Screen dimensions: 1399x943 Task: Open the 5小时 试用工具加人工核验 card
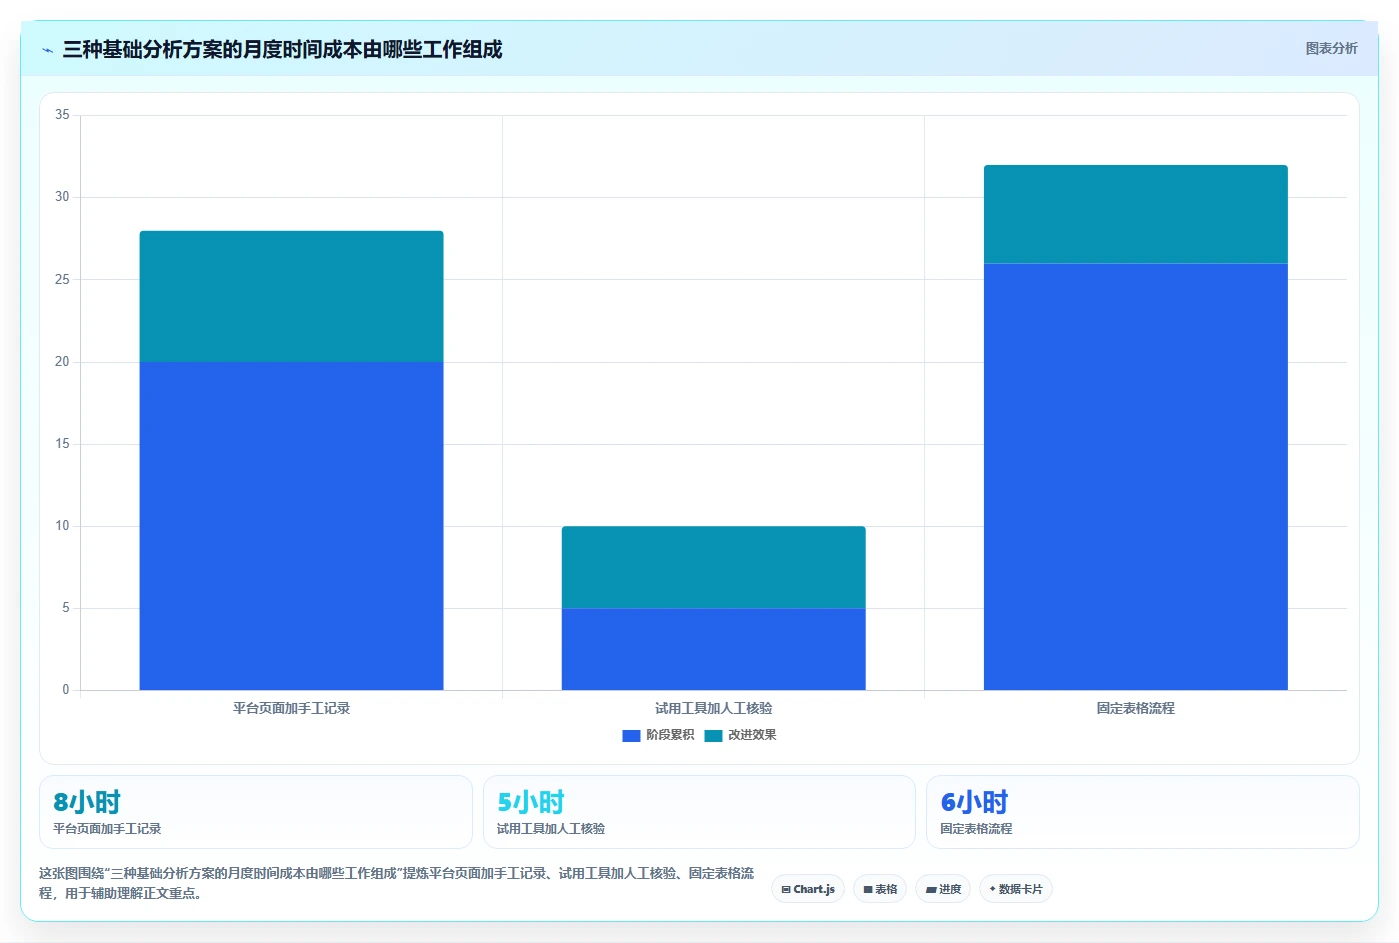tap(699, 812)
